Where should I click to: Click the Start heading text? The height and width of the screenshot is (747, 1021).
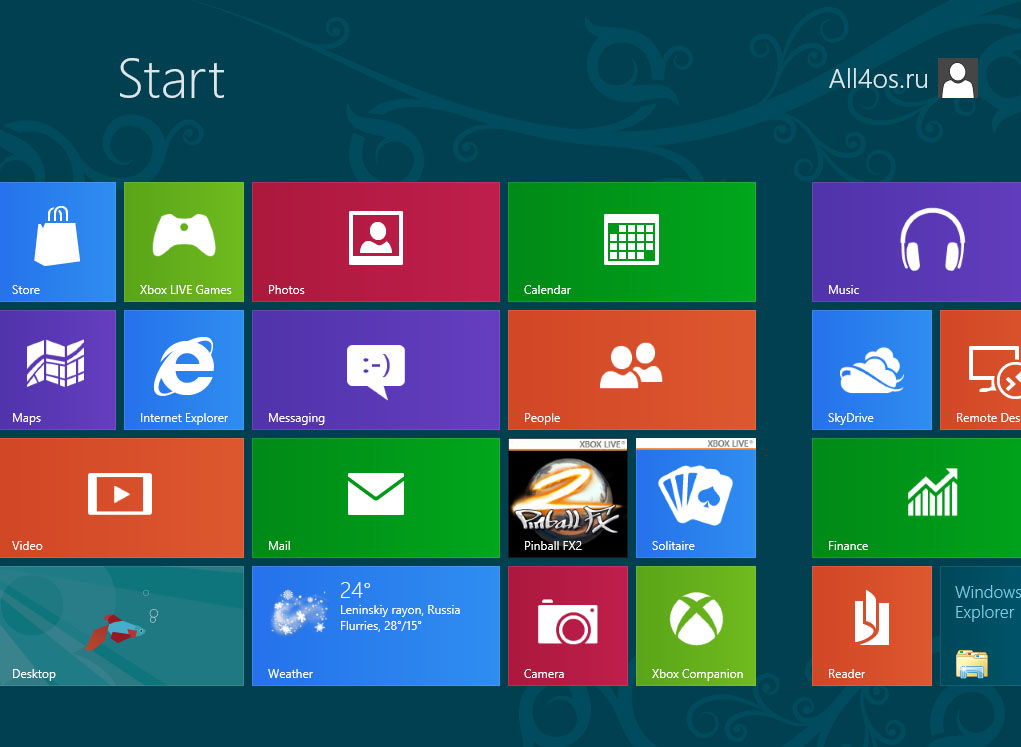[172, 79]
